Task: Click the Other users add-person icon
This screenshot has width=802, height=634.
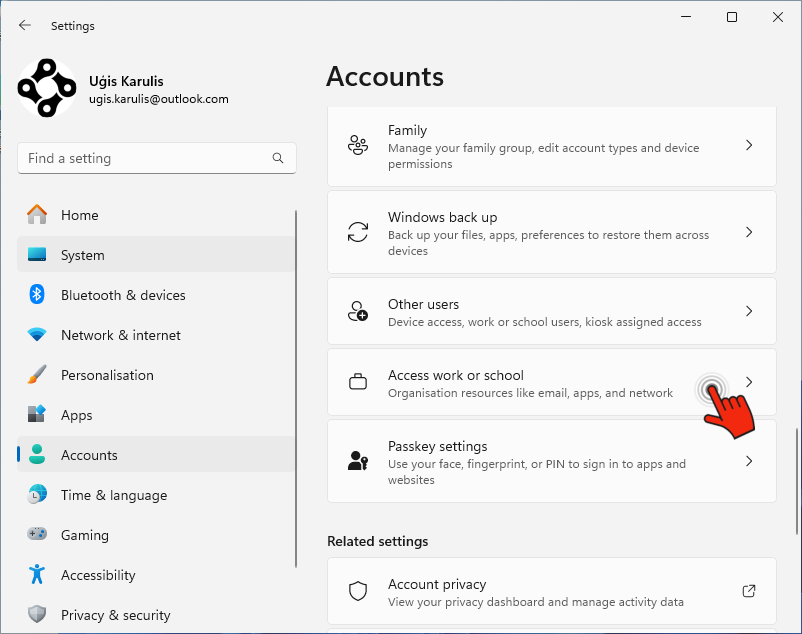Action: coord(358,311)
